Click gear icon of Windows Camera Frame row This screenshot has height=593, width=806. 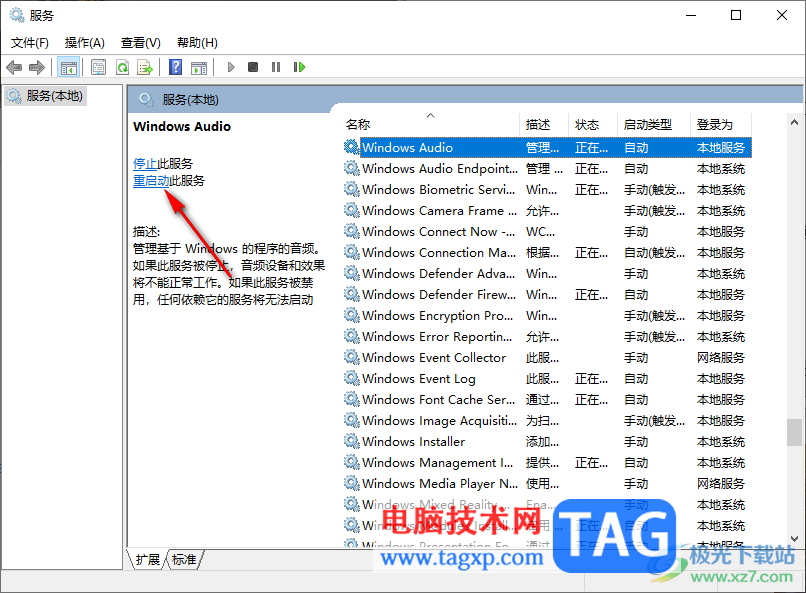pyautogui.click(x=352, y=210)
